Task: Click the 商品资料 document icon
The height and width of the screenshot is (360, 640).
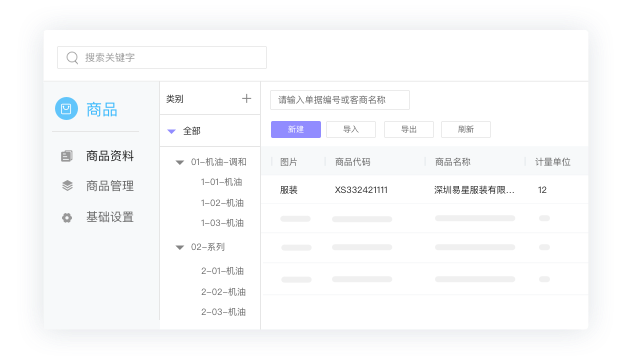Action: pos(67,156)
